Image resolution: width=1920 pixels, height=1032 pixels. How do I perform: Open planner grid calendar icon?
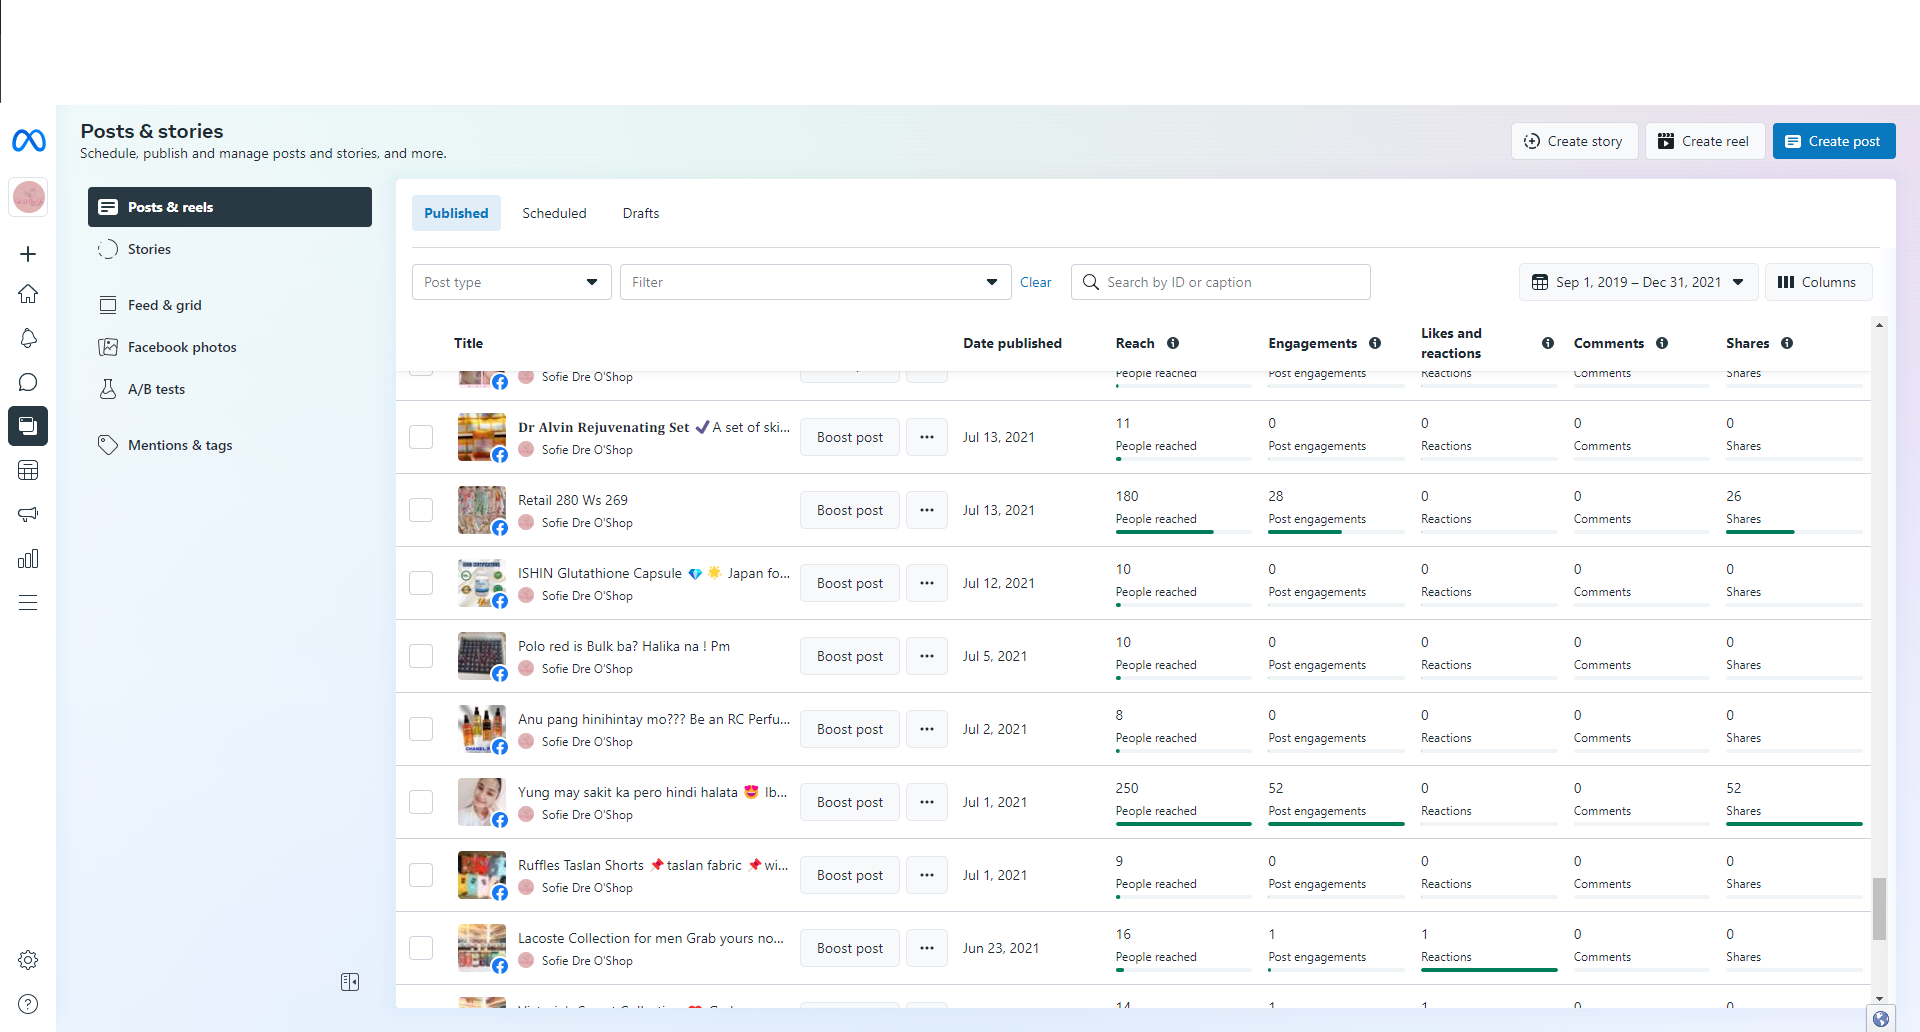click(x=28, y=470)
